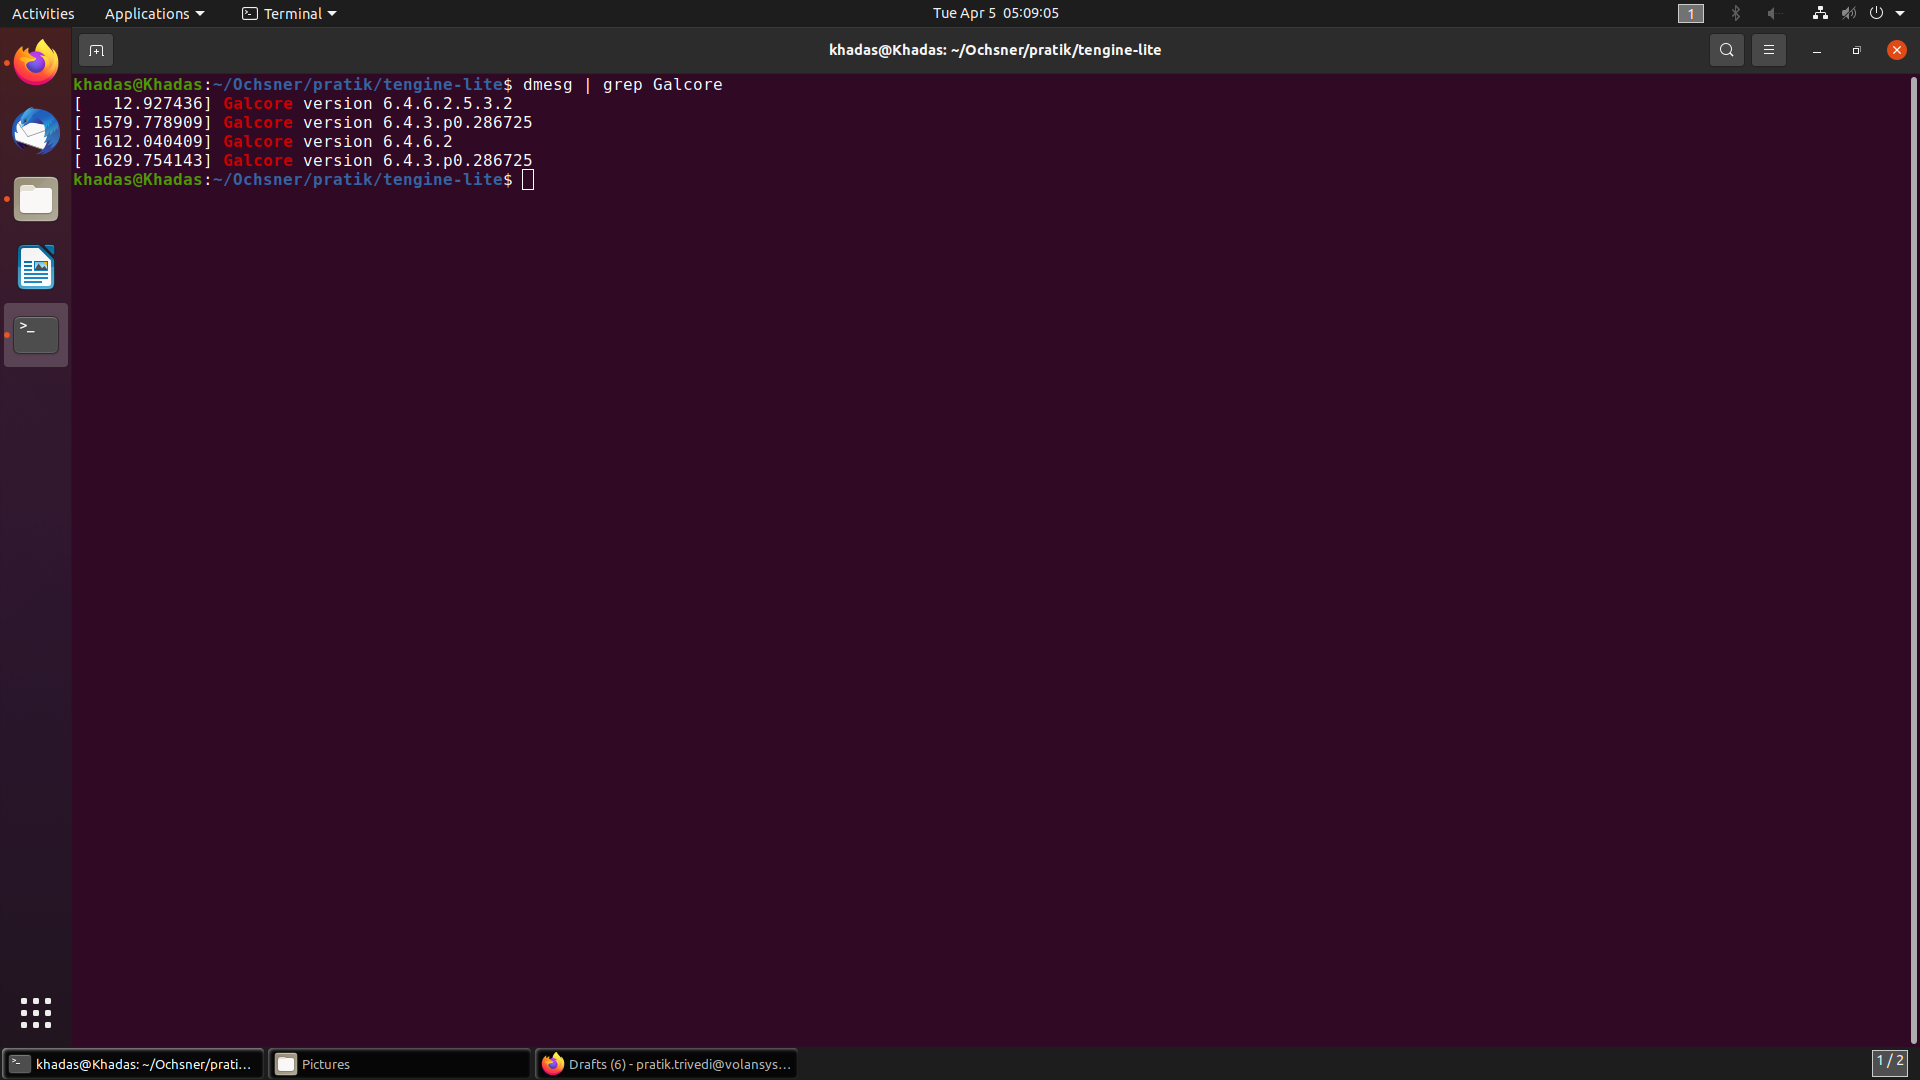Open the Activities overview
Viewport: 1920px width, 1080px height.
(x=43, y=13)
